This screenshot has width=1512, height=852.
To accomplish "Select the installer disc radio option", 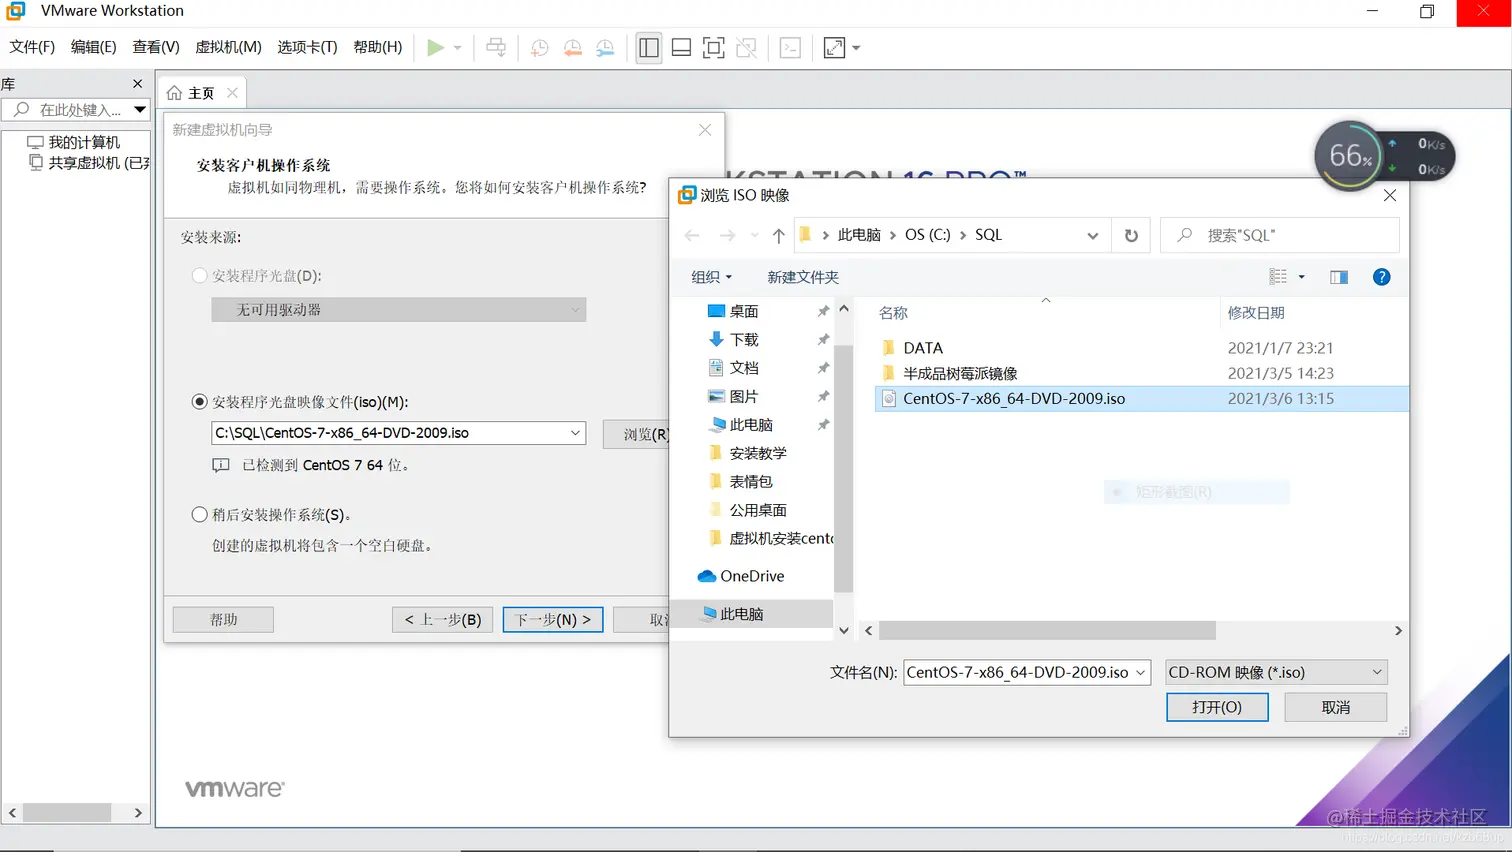I will pos(199,275).
